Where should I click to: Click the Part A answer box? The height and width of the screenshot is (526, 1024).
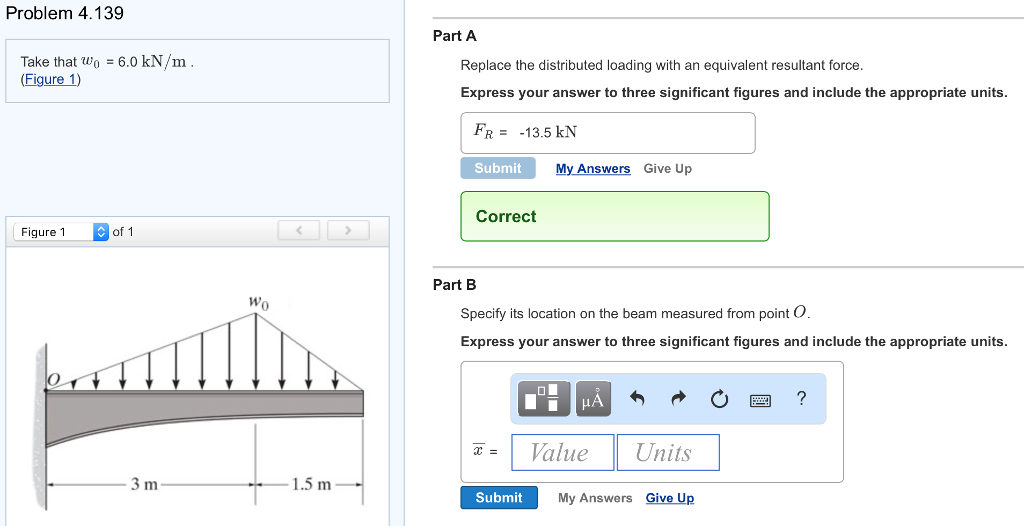point(608,133)
